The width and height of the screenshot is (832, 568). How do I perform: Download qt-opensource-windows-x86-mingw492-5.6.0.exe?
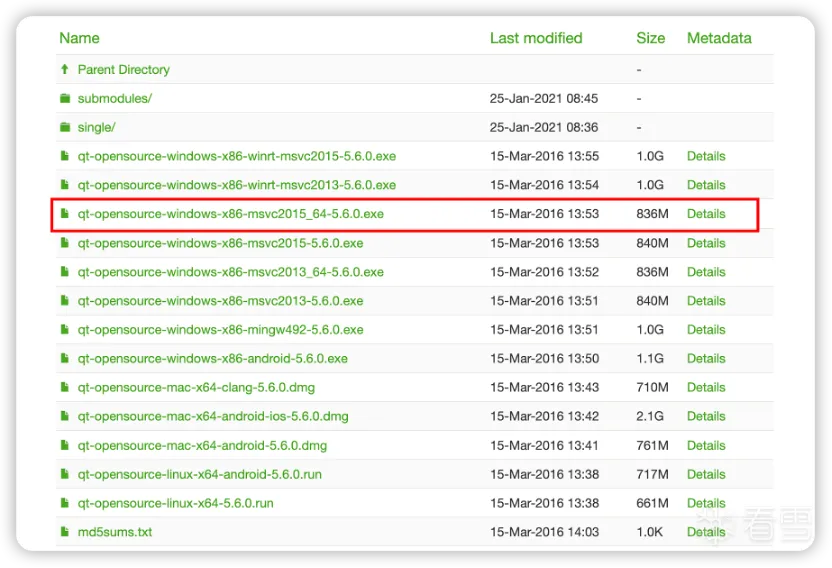[x=220, y=330]
